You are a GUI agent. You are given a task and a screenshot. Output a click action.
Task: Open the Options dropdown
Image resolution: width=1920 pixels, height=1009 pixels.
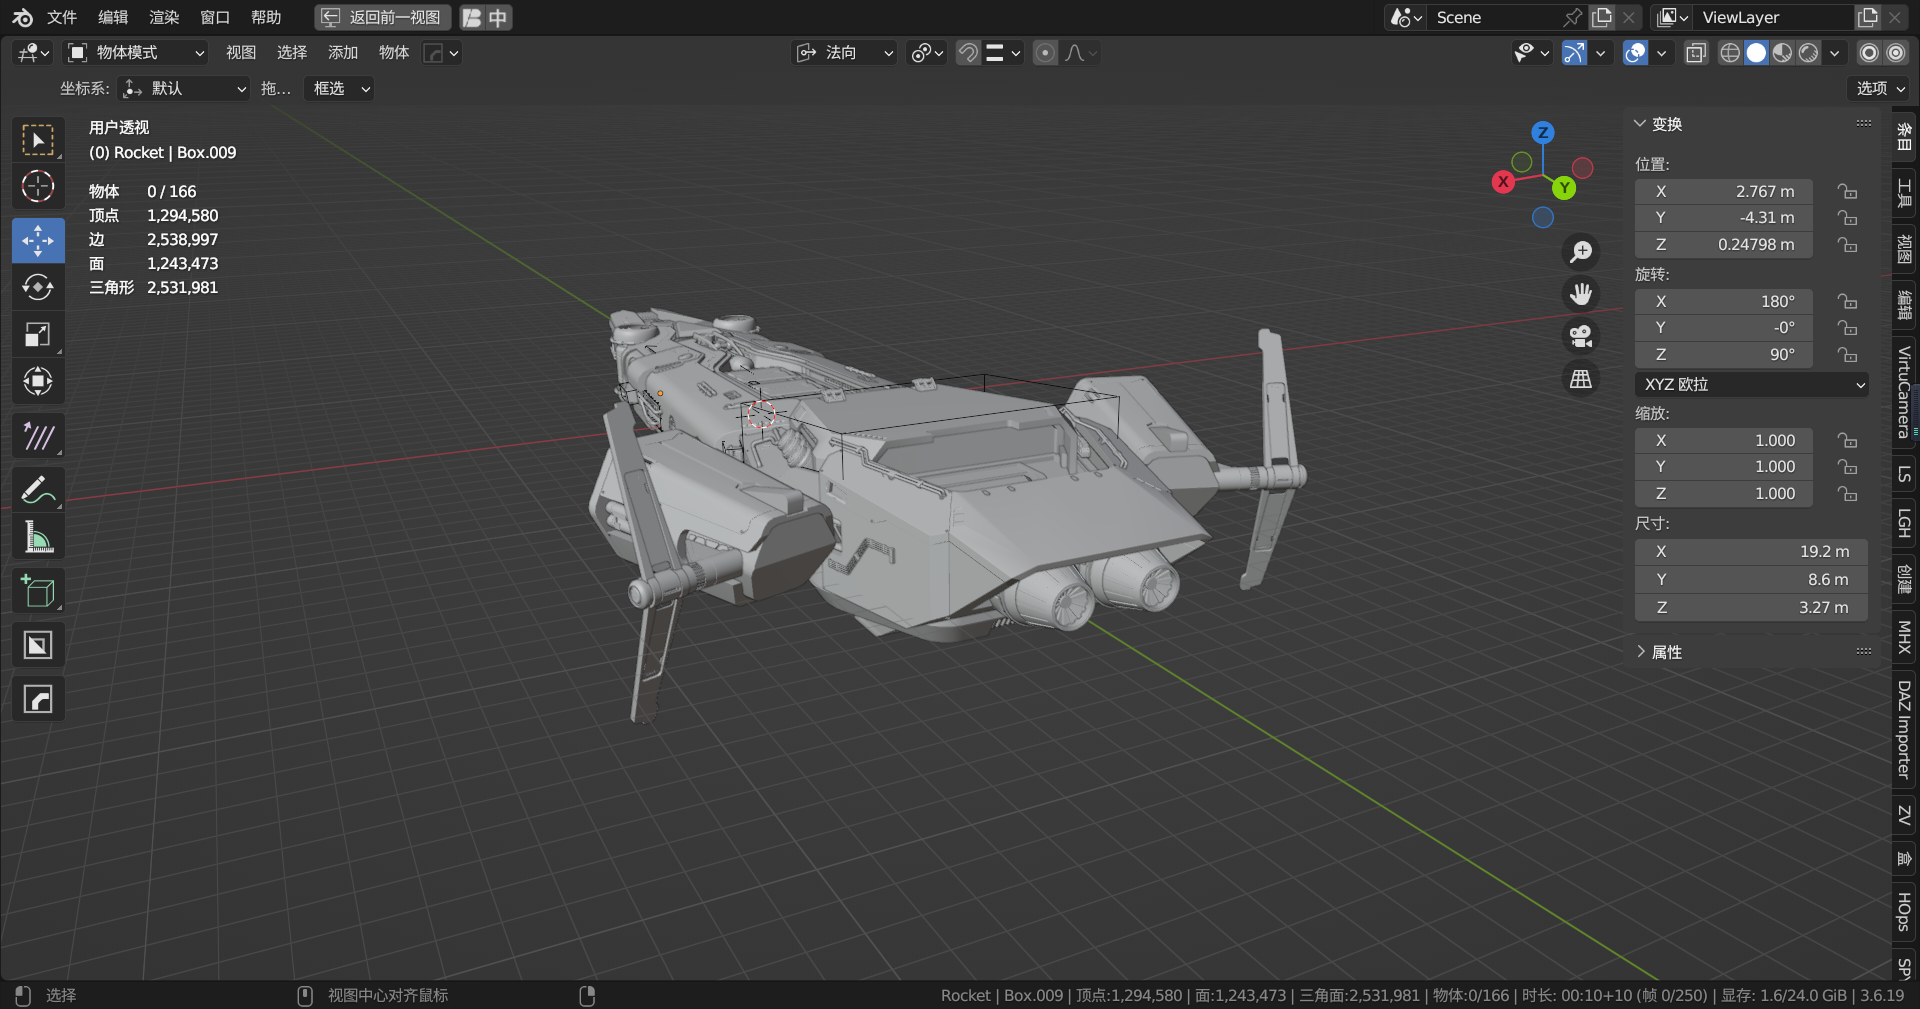point(1881,89)
